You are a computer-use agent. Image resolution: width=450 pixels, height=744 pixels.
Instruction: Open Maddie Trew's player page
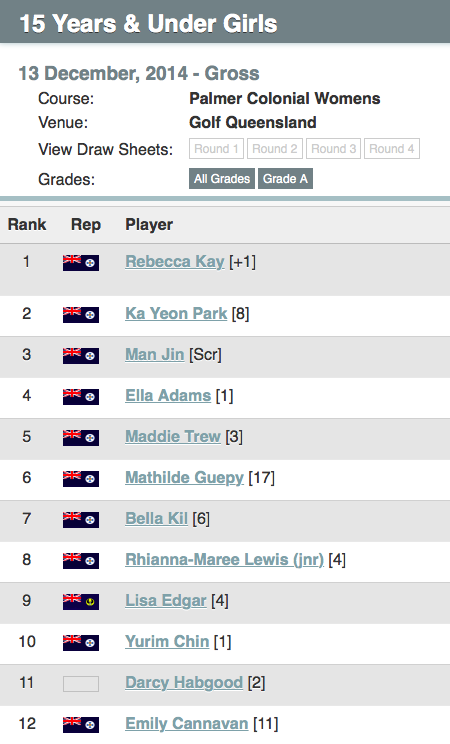click(173, 436)
